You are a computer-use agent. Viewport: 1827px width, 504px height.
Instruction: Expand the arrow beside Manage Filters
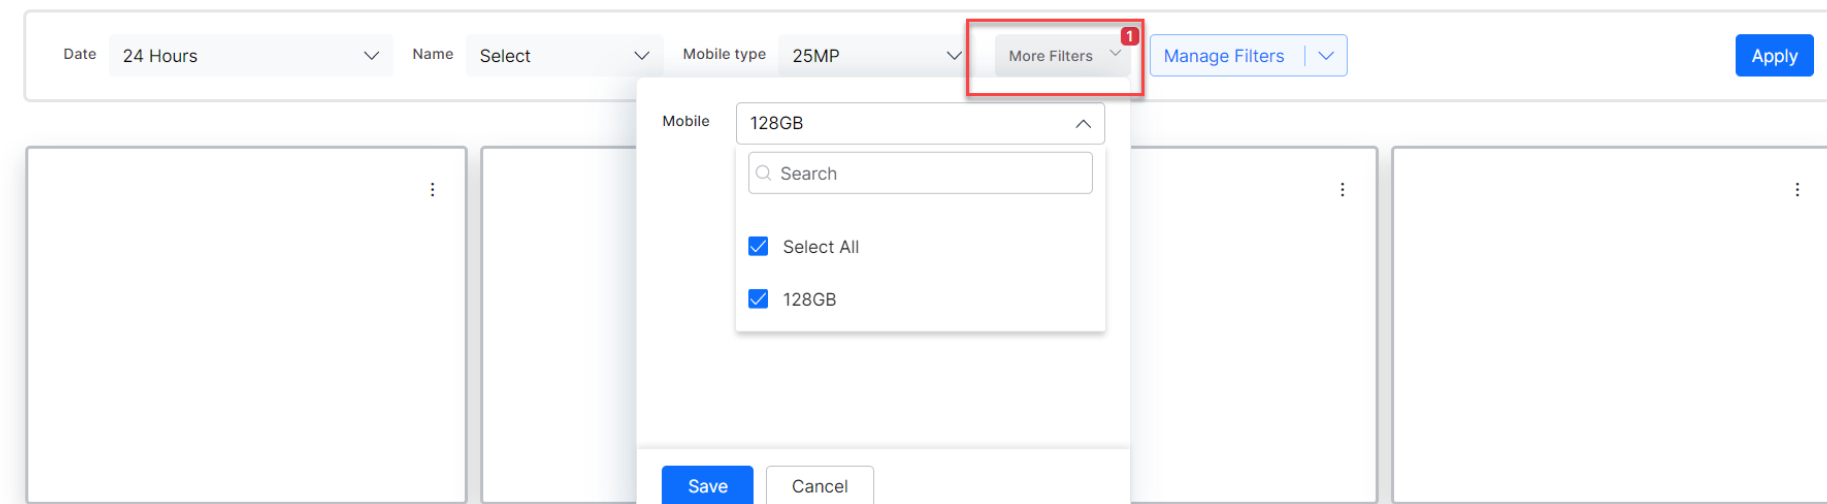(x=1326, y=56)
